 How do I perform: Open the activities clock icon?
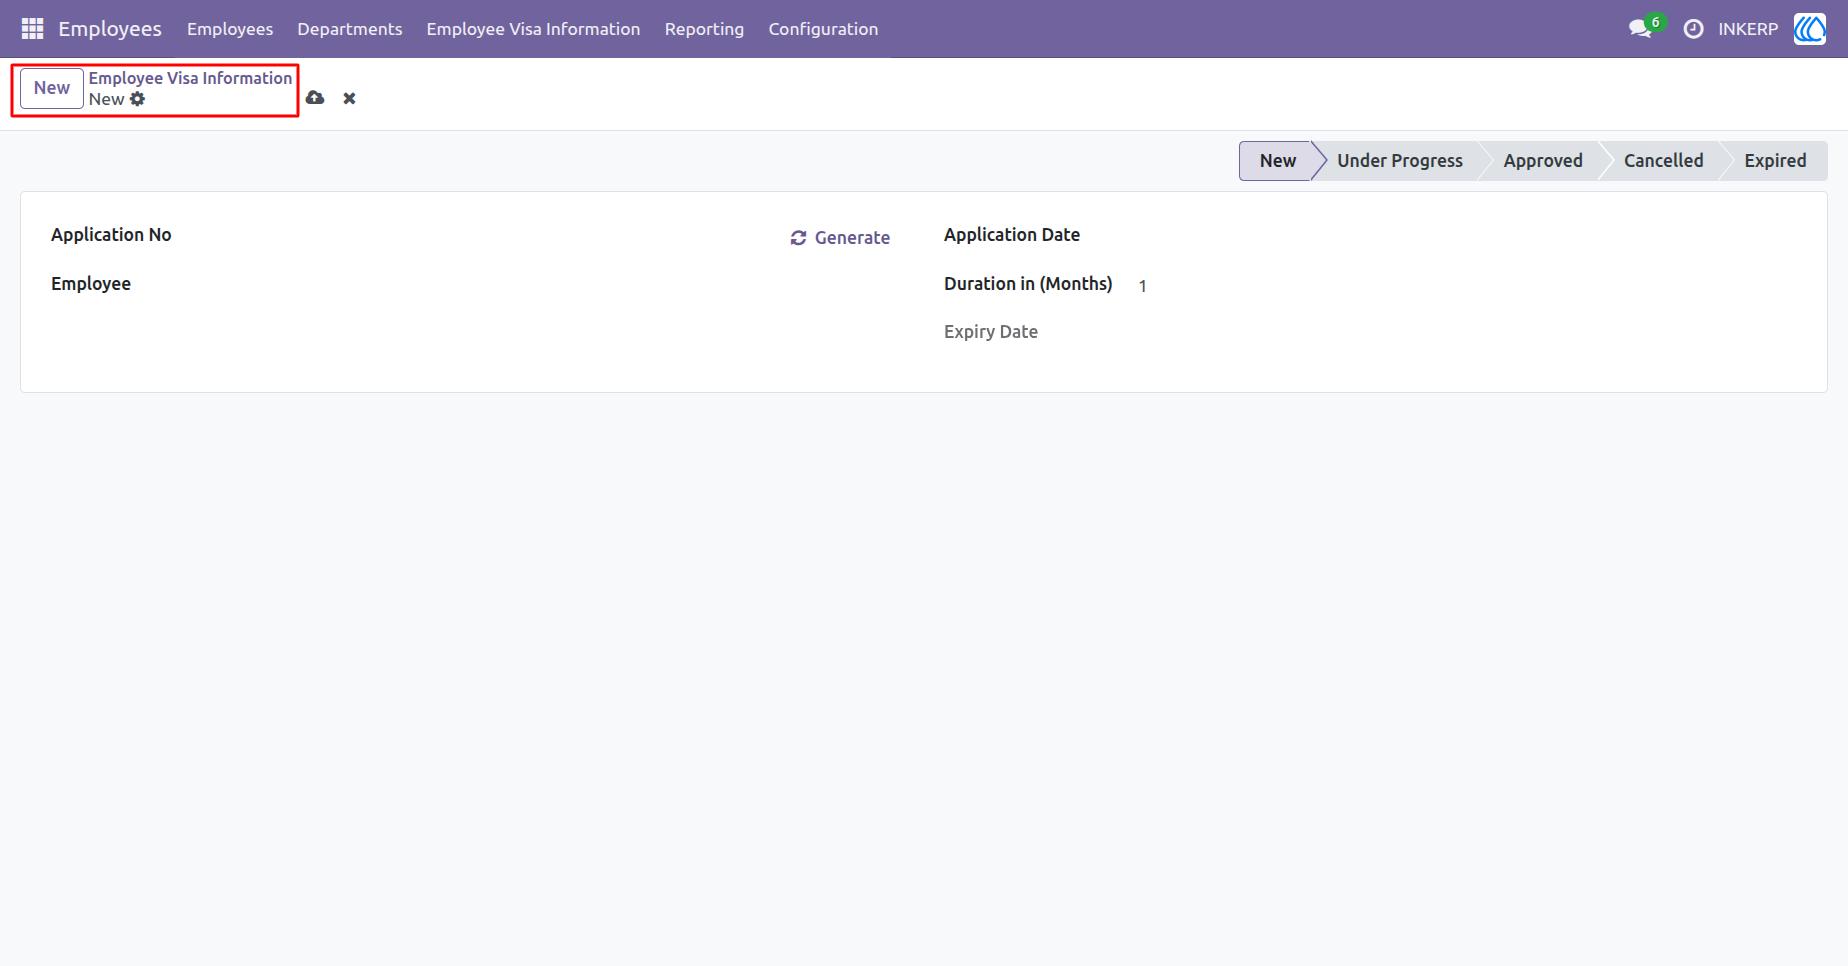(1693, 29)
